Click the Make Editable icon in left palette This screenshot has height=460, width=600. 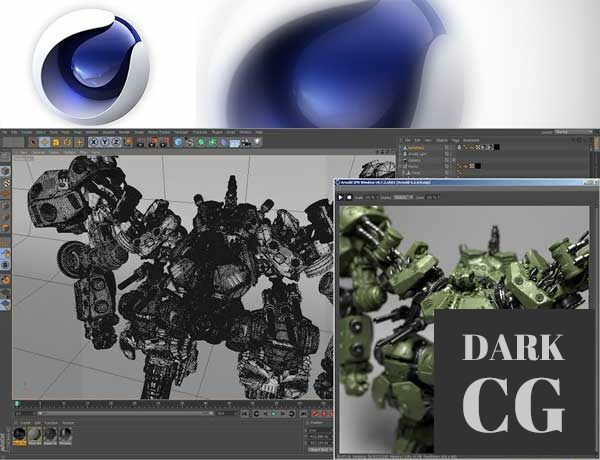[5, 157]
